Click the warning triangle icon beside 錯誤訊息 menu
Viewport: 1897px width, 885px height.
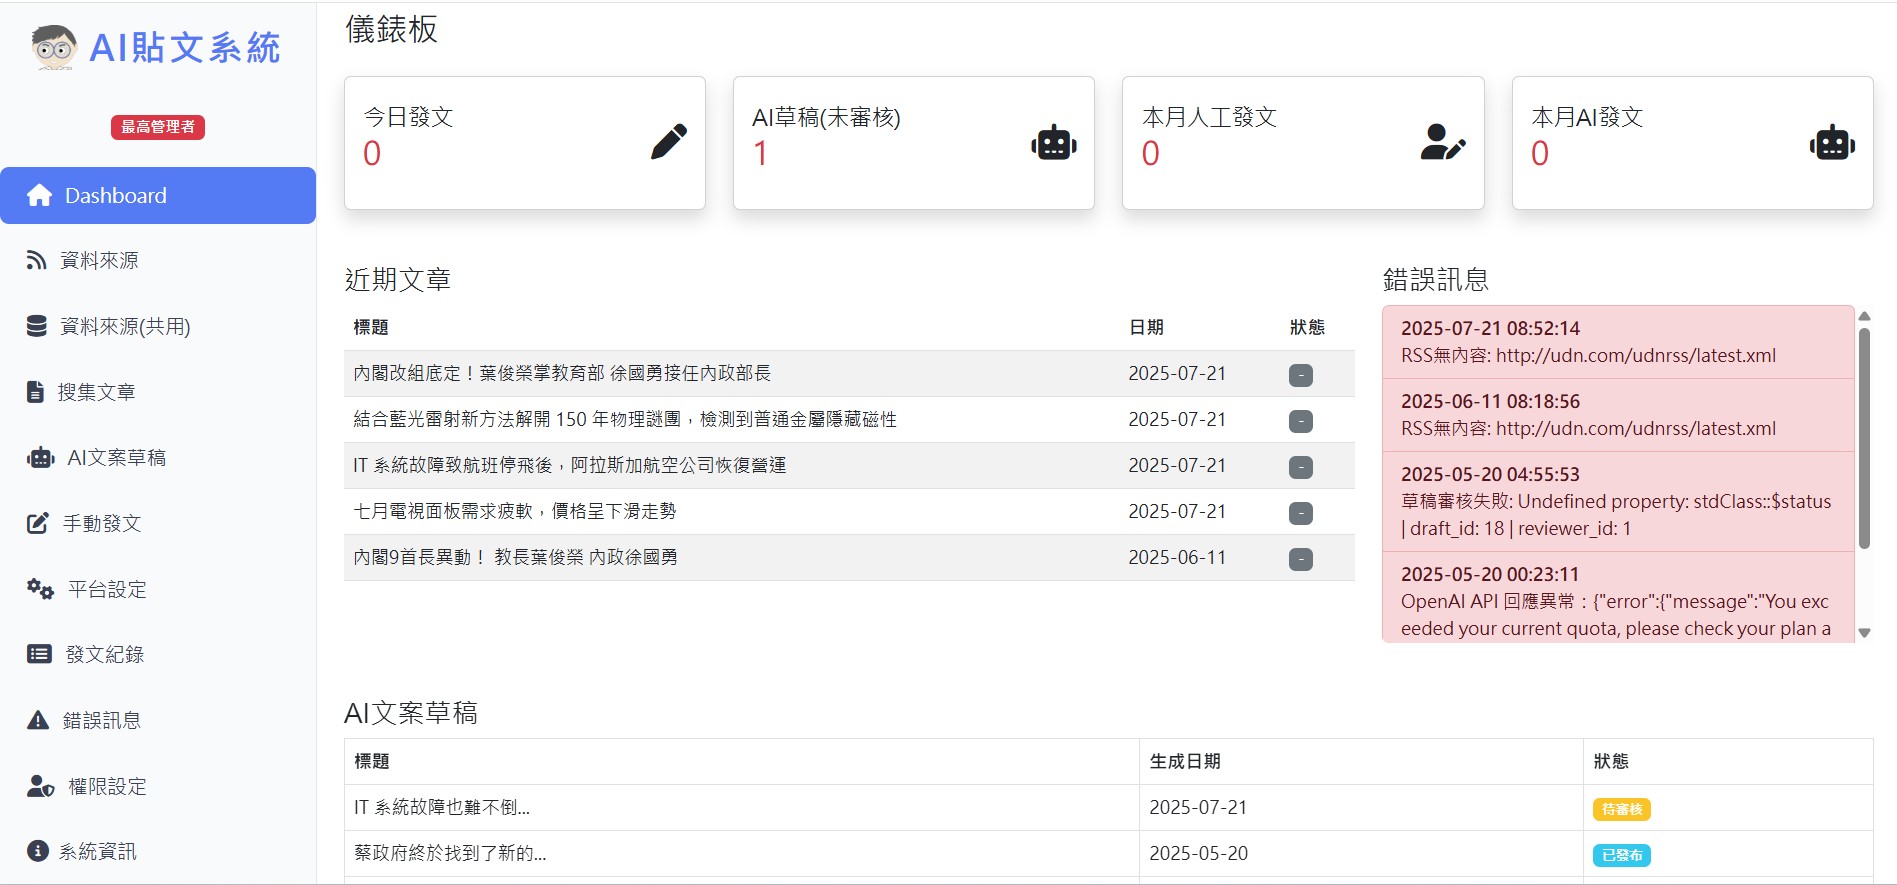(38, 720)
